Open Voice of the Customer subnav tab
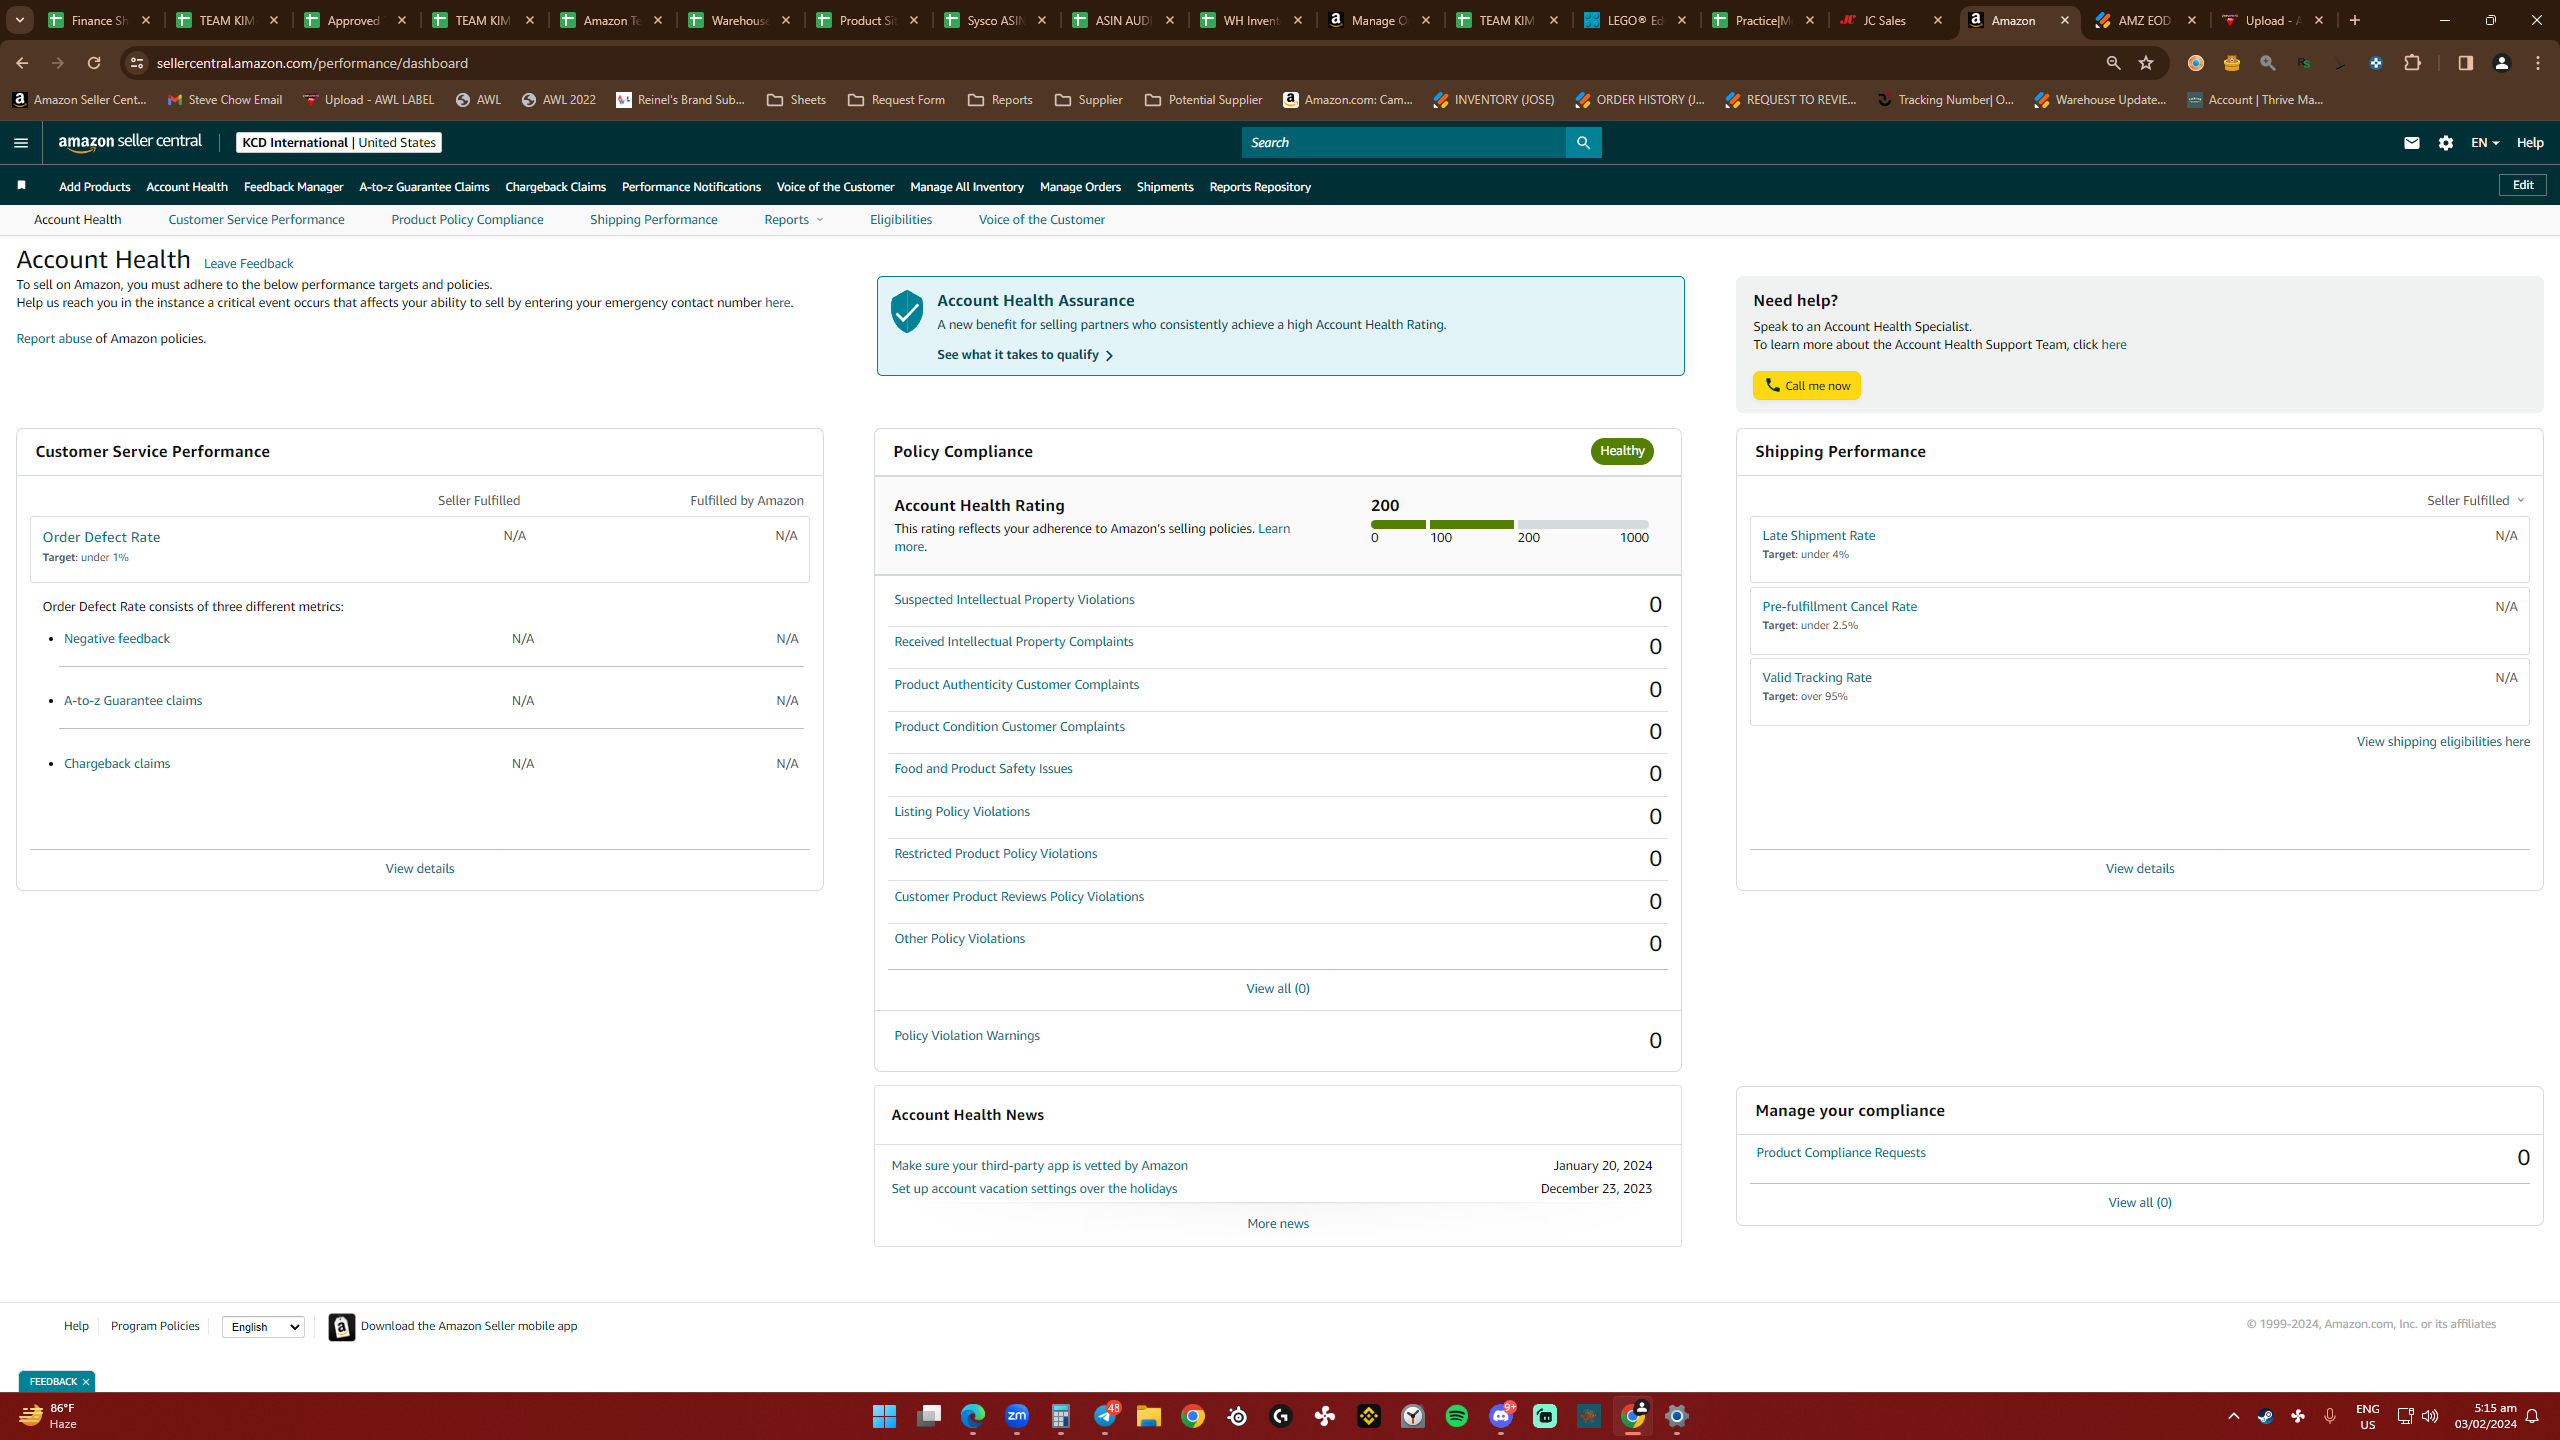 (1042, 220)
